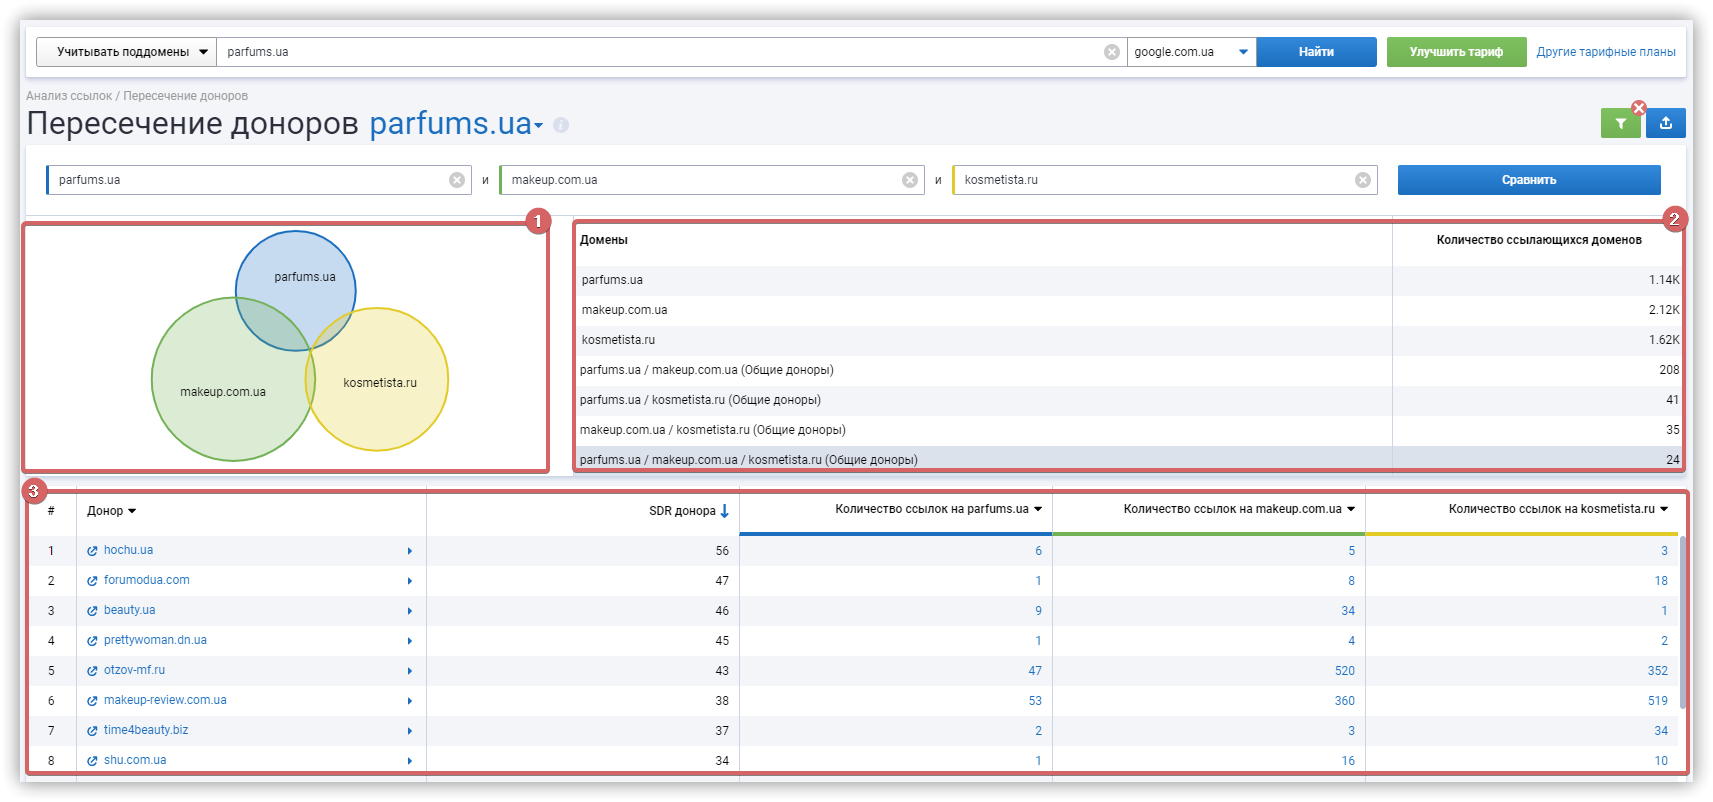Click value 208 common donors count
Viewport: 1713px width, 802px height.
(1669, 370)
